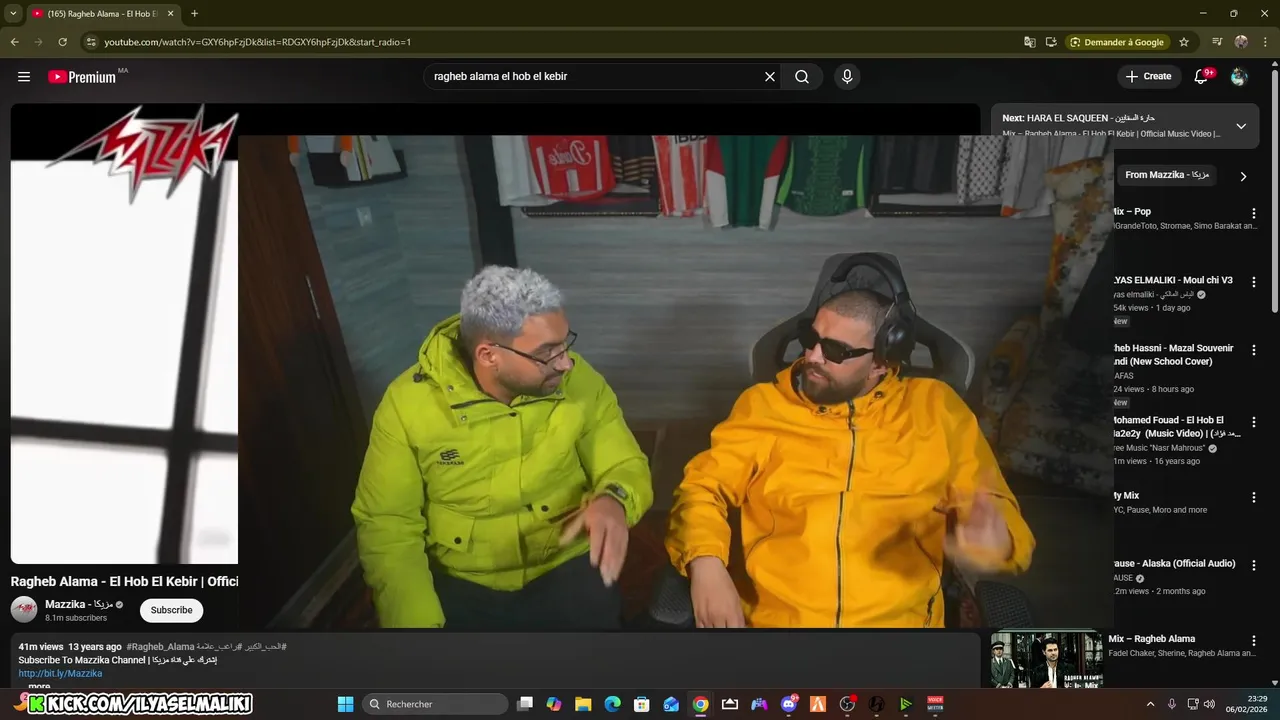1280x720 pixels.
Task: Open the YouTube account avatar menu
Action: [x=1239, y=77]
